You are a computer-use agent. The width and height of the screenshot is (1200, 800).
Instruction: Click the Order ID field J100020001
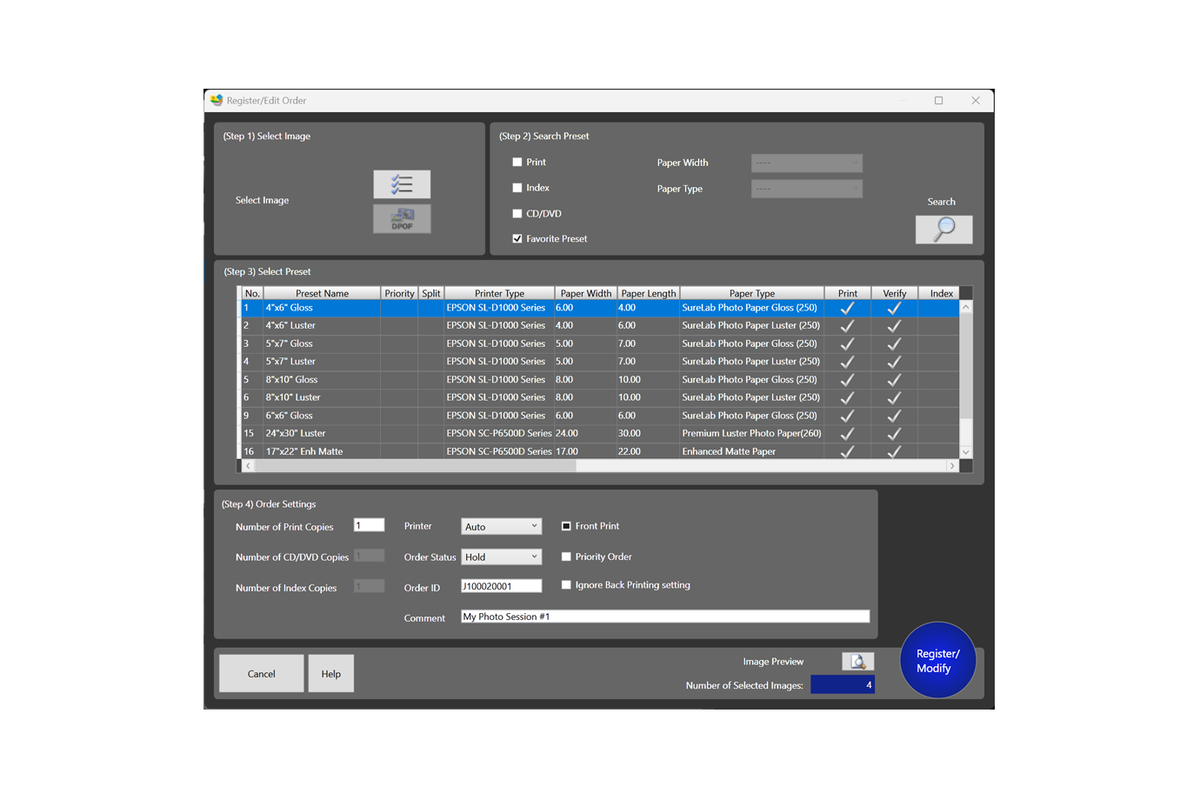pos(501,586)
